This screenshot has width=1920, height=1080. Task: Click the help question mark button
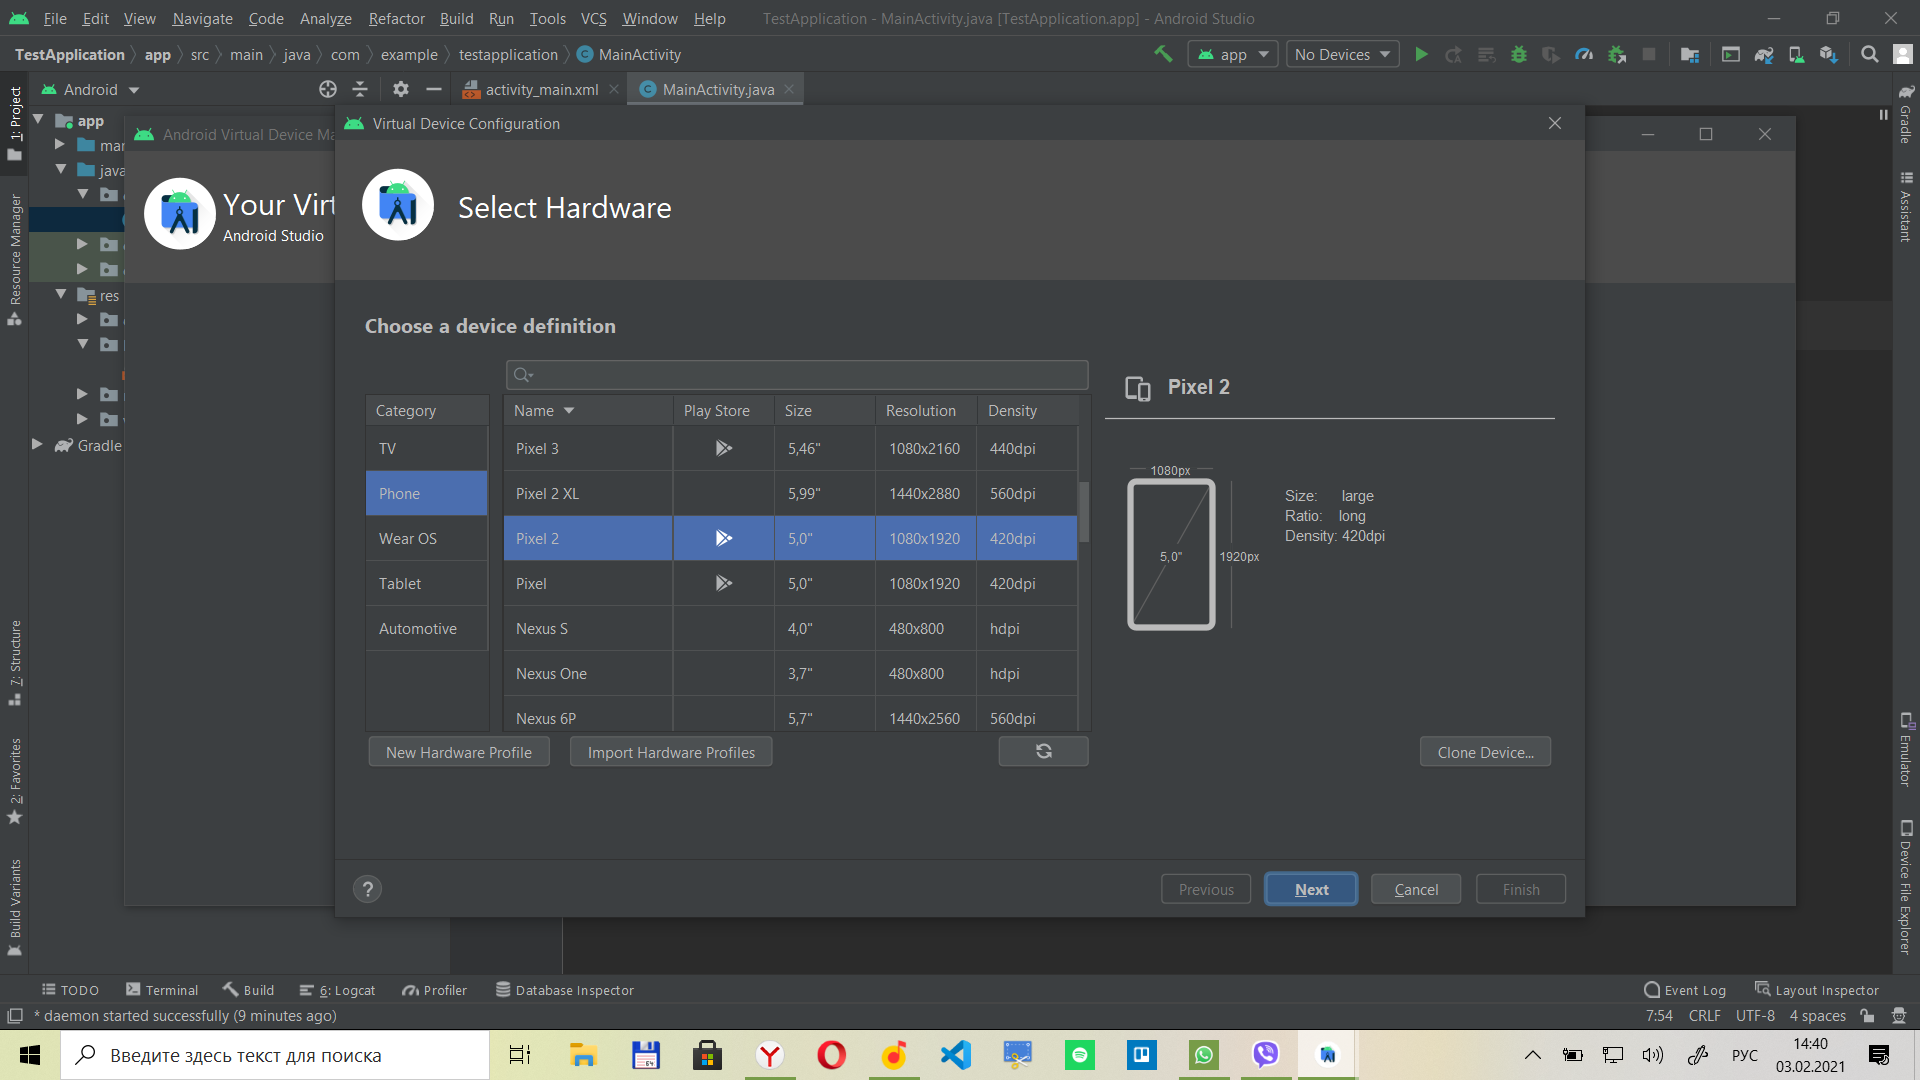click(368, 889)
